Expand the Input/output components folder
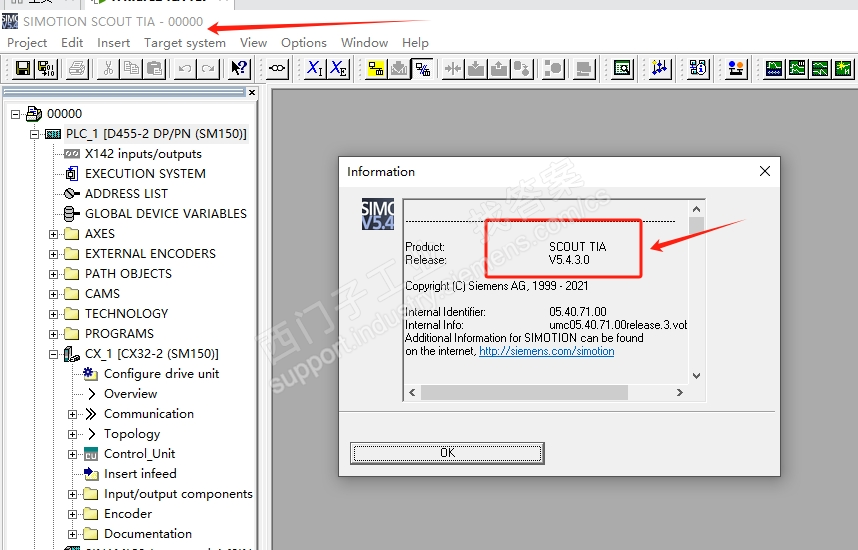858x550 pixels. tap(72, 494)
